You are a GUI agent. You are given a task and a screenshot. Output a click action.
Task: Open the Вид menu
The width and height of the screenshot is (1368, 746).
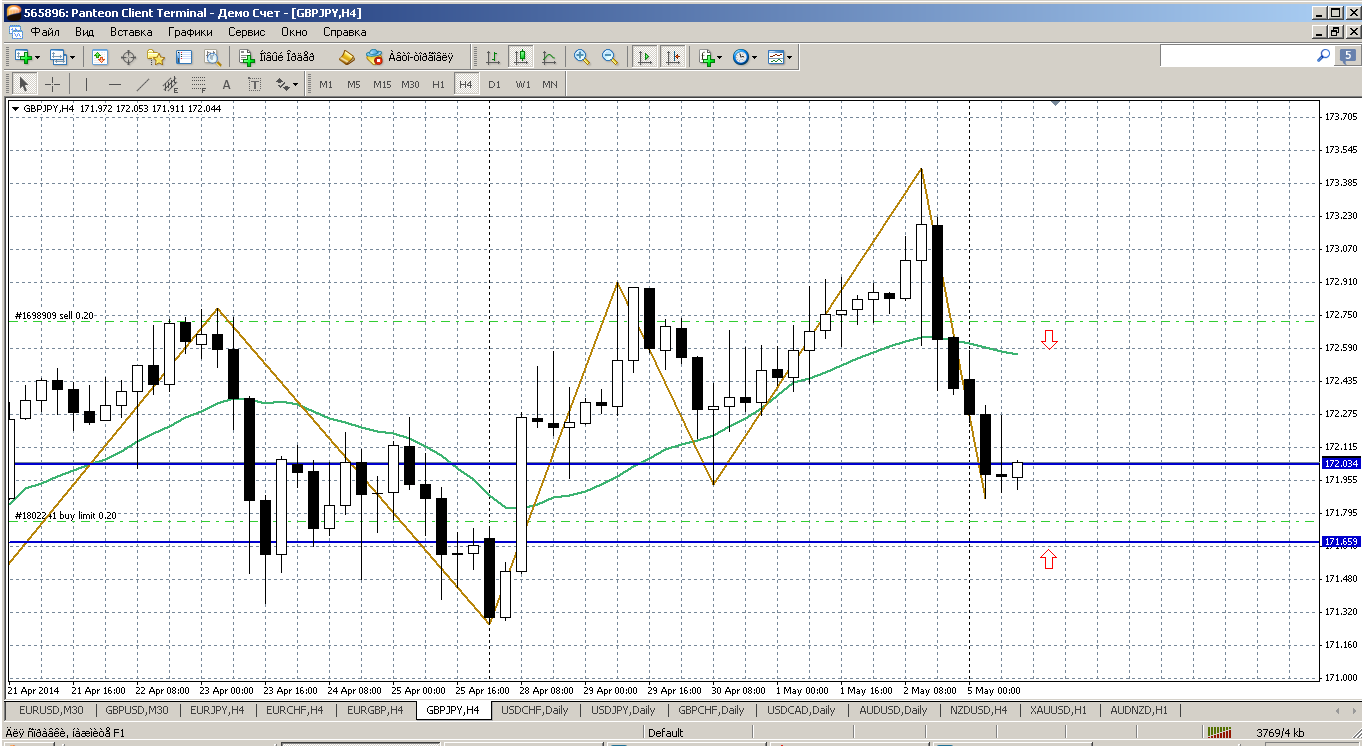point(84,32)
